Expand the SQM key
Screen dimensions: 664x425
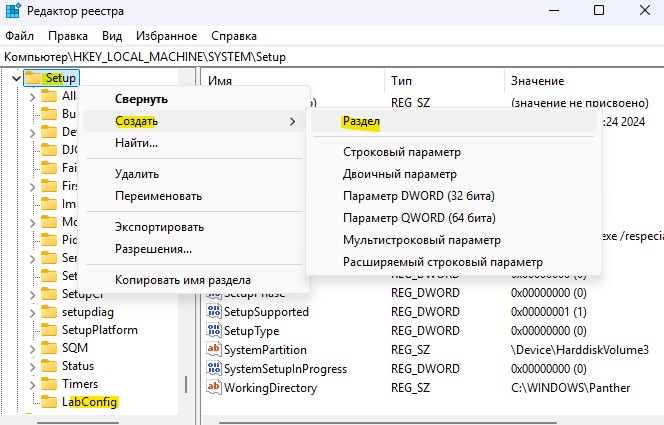[32, 349]
